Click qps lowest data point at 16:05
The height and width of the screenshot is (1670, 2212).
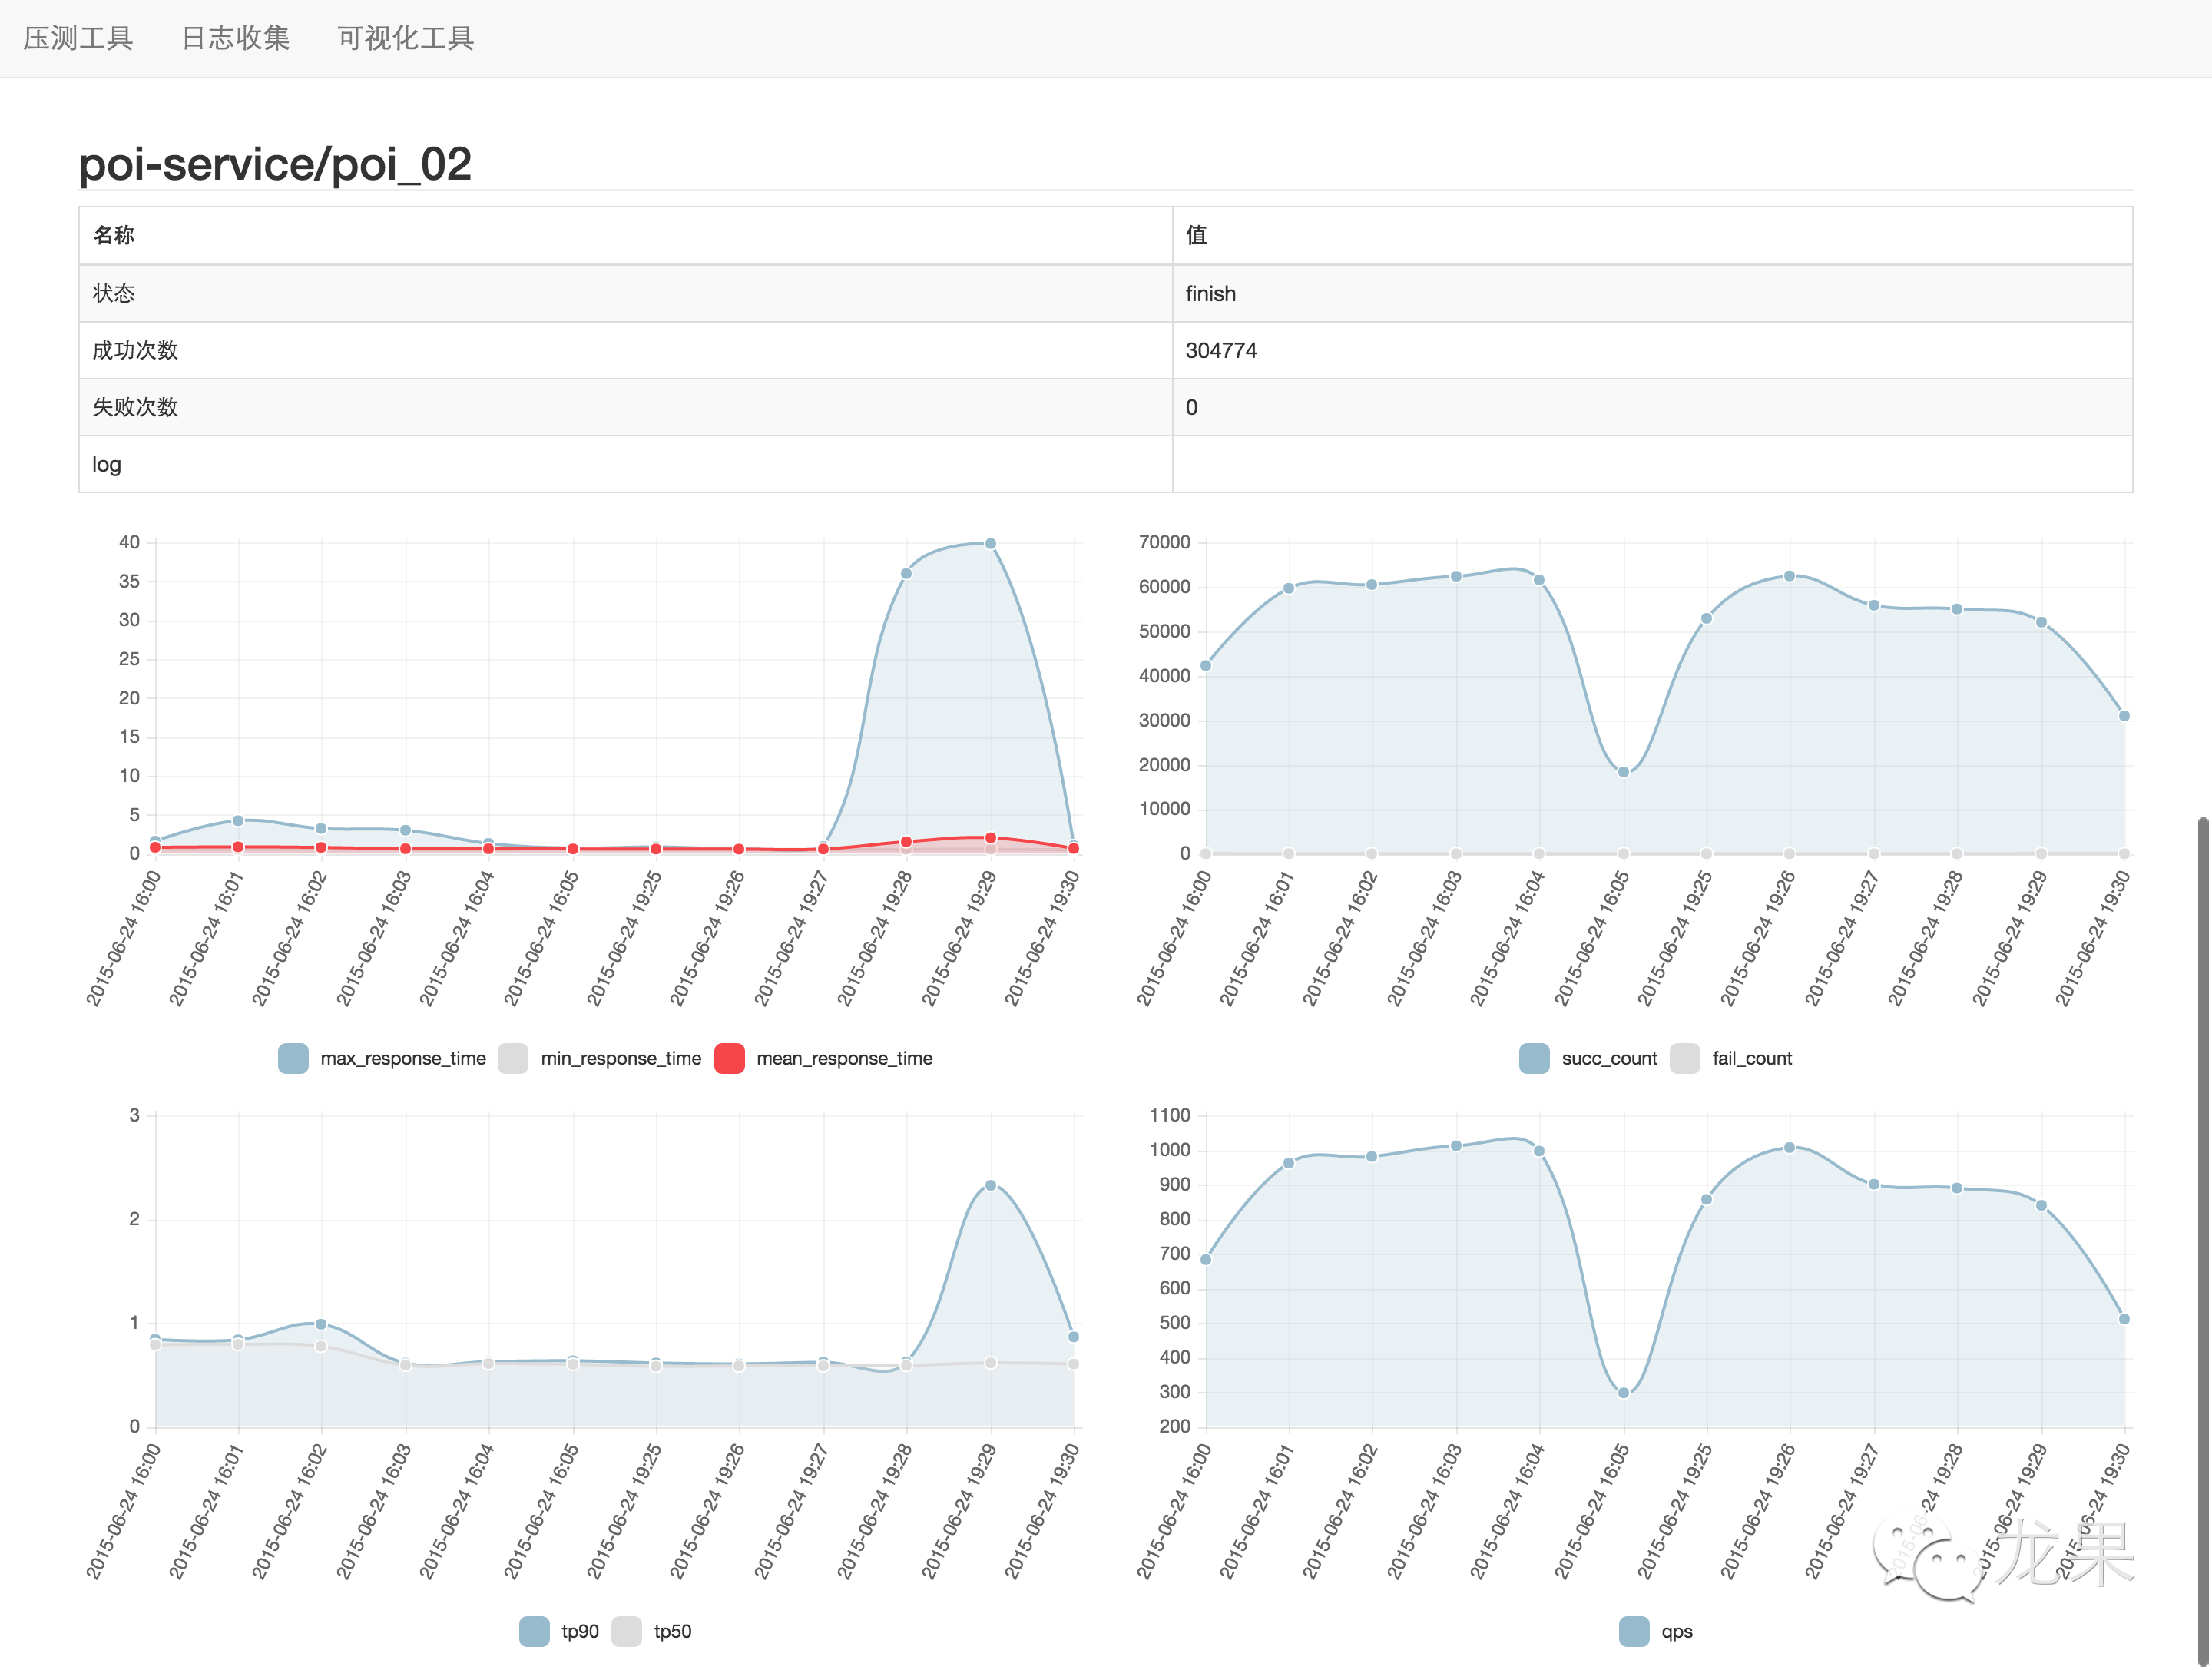coord(1623,1393)
